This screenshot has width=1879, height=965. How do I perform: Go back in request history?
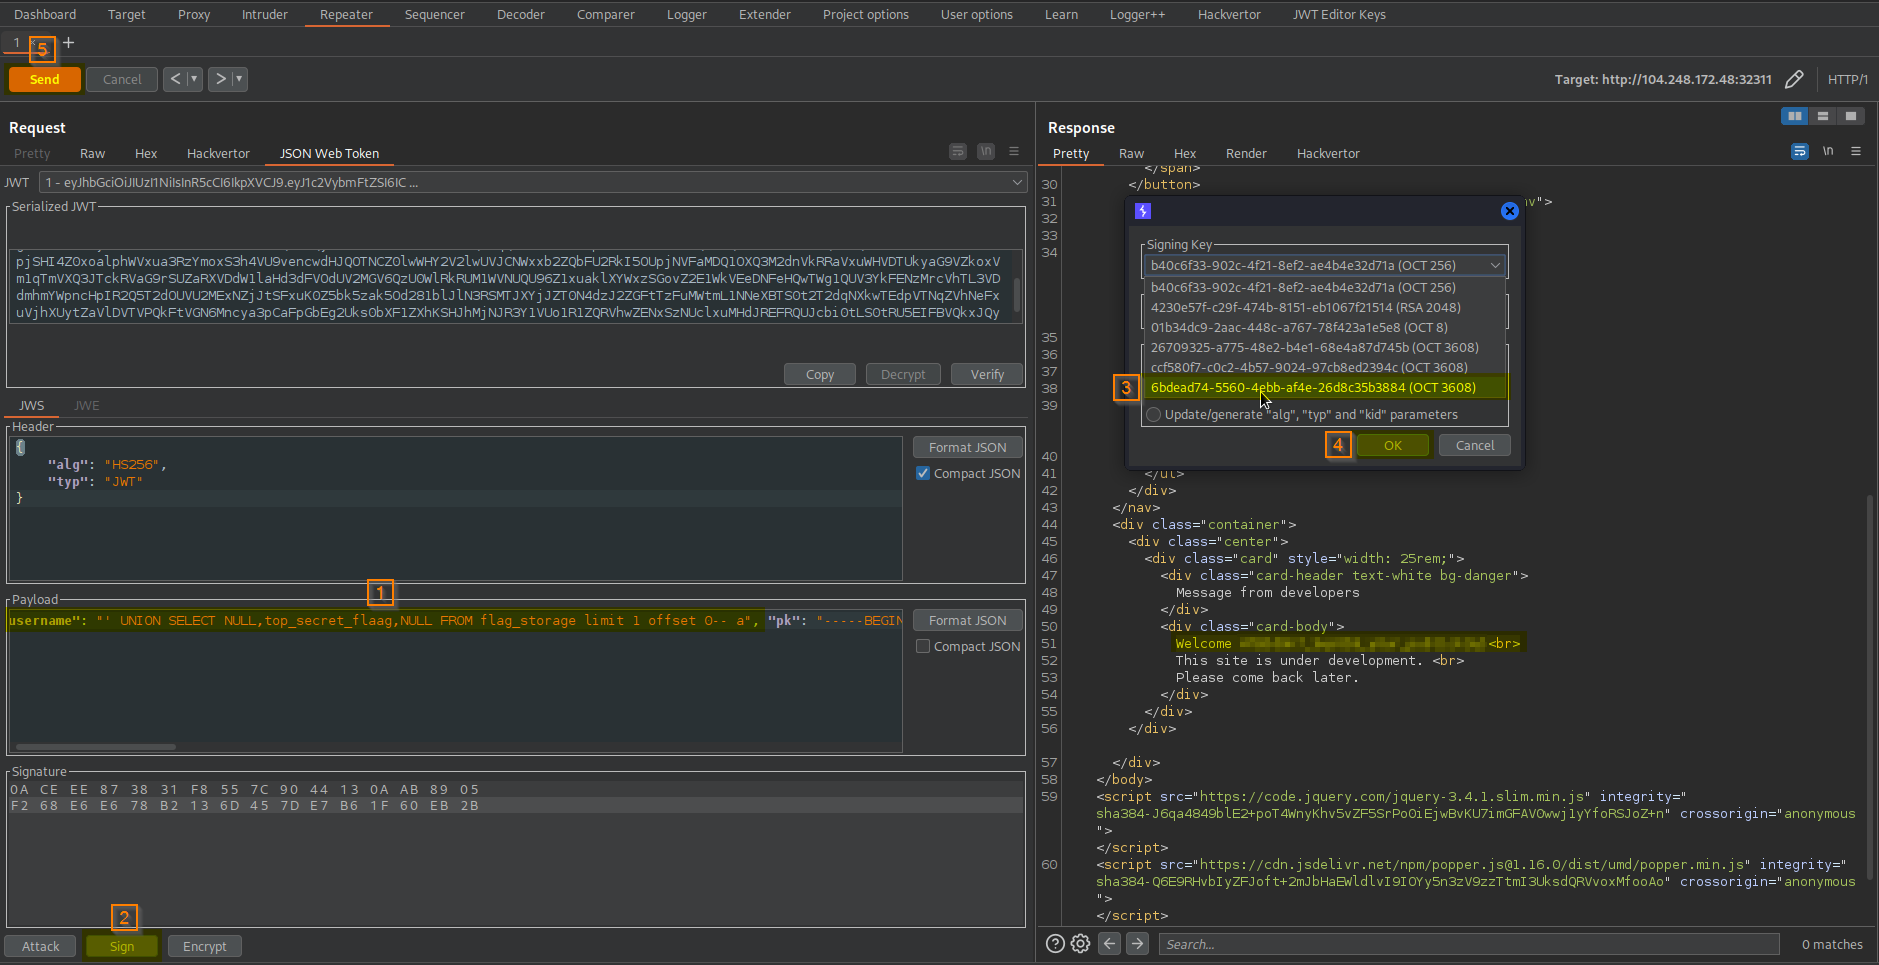[x=175, y=79]
